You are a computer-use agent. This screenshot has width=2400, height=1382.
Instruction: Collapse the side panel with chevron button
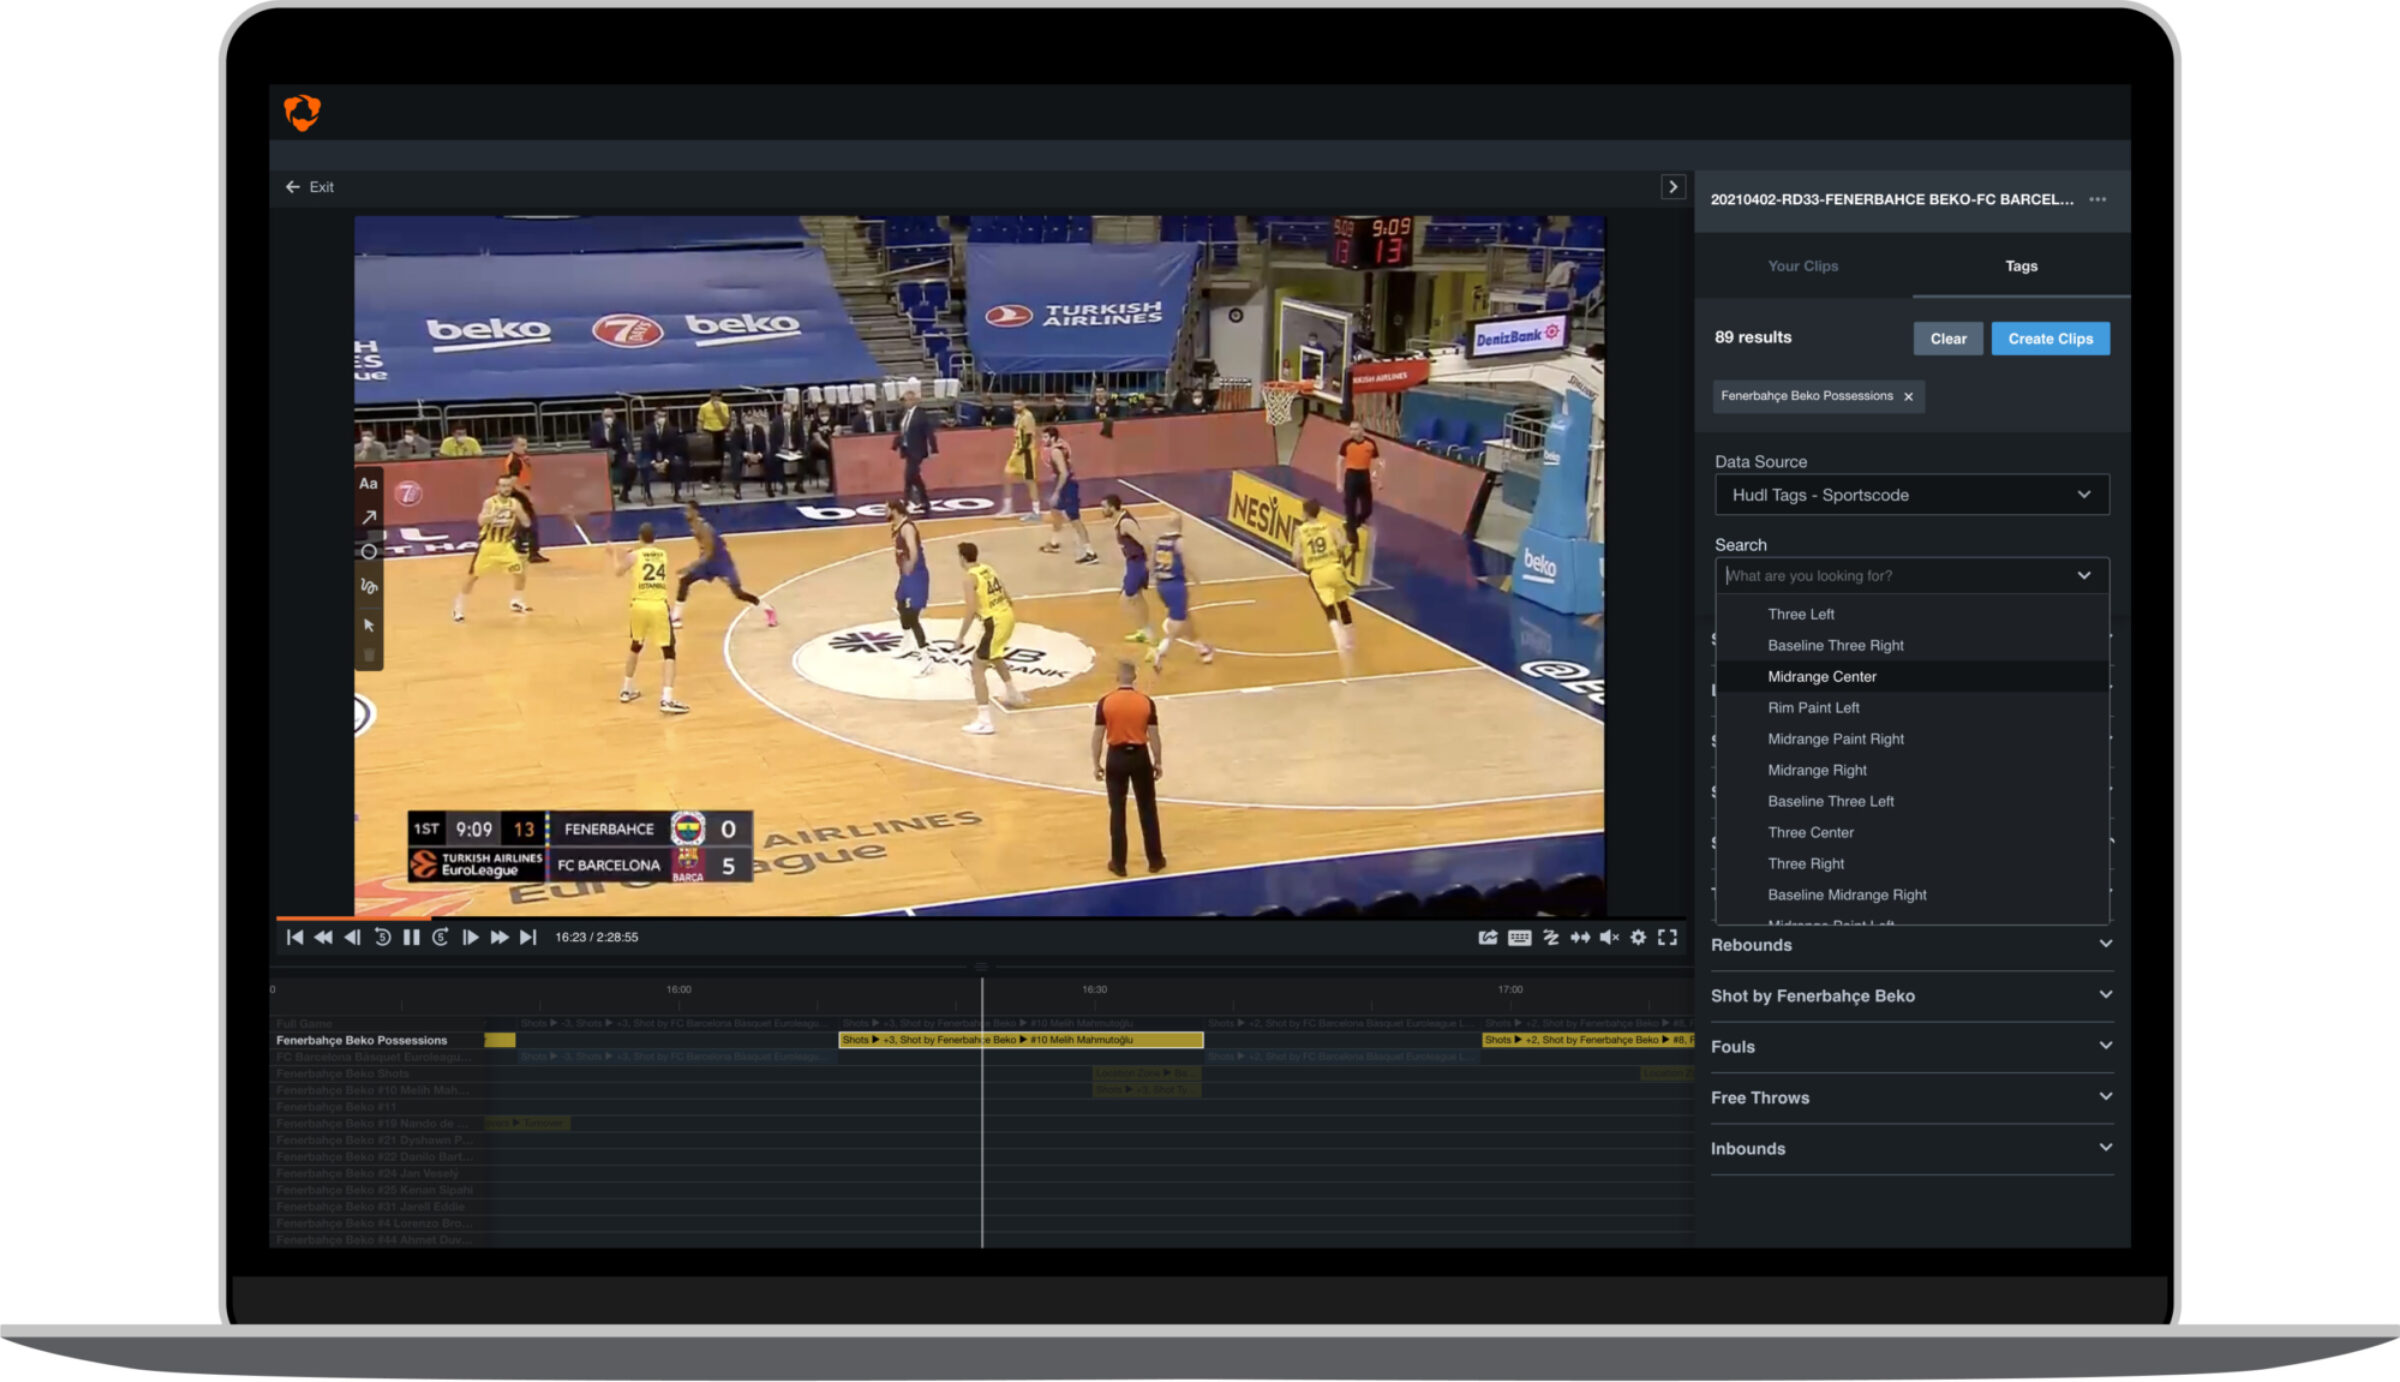[x=1672, y=187]
